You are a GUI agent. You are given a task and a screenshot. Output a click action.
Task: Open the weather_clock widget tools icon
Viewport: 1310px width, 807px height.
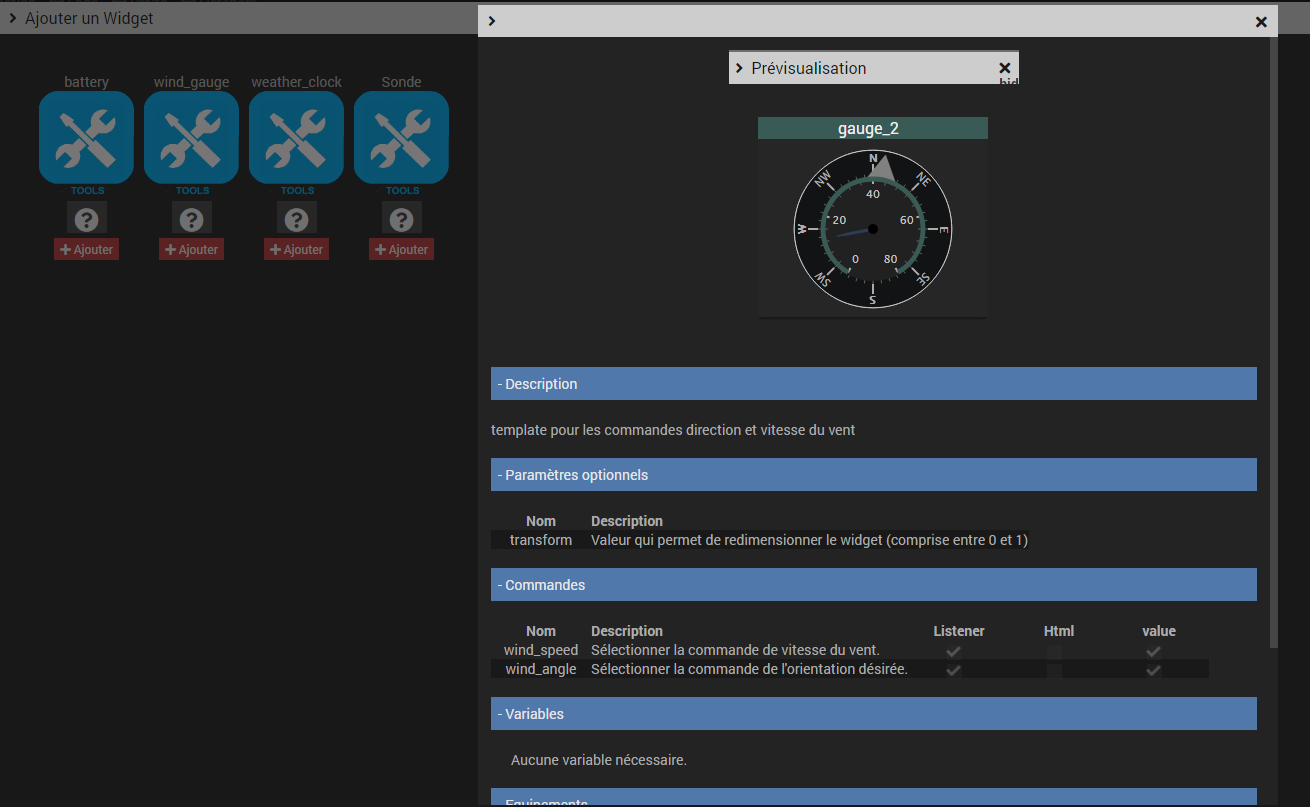point(296,138)
